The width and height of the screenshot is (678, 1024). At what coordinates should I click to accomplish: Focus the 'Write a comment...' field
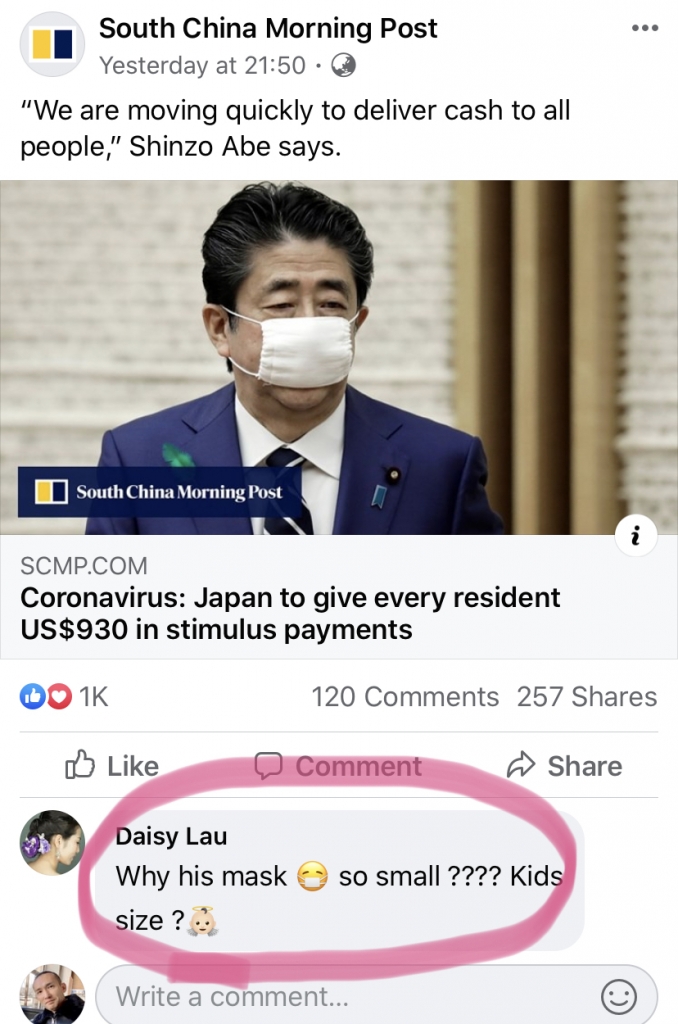click(x=377, y=997)
